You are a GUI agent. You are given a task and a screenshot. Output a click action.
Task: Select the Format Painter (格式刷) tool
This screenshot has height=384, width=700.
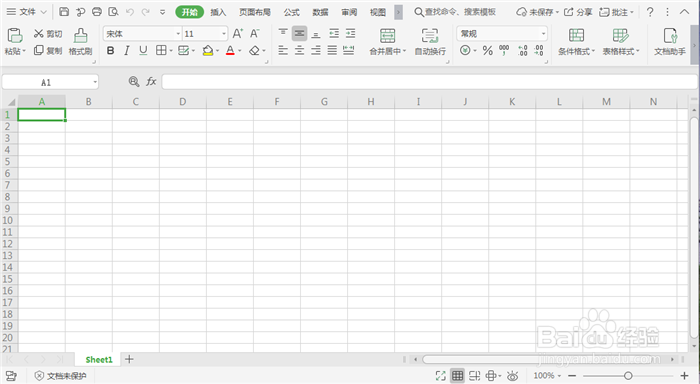[80, 42]
